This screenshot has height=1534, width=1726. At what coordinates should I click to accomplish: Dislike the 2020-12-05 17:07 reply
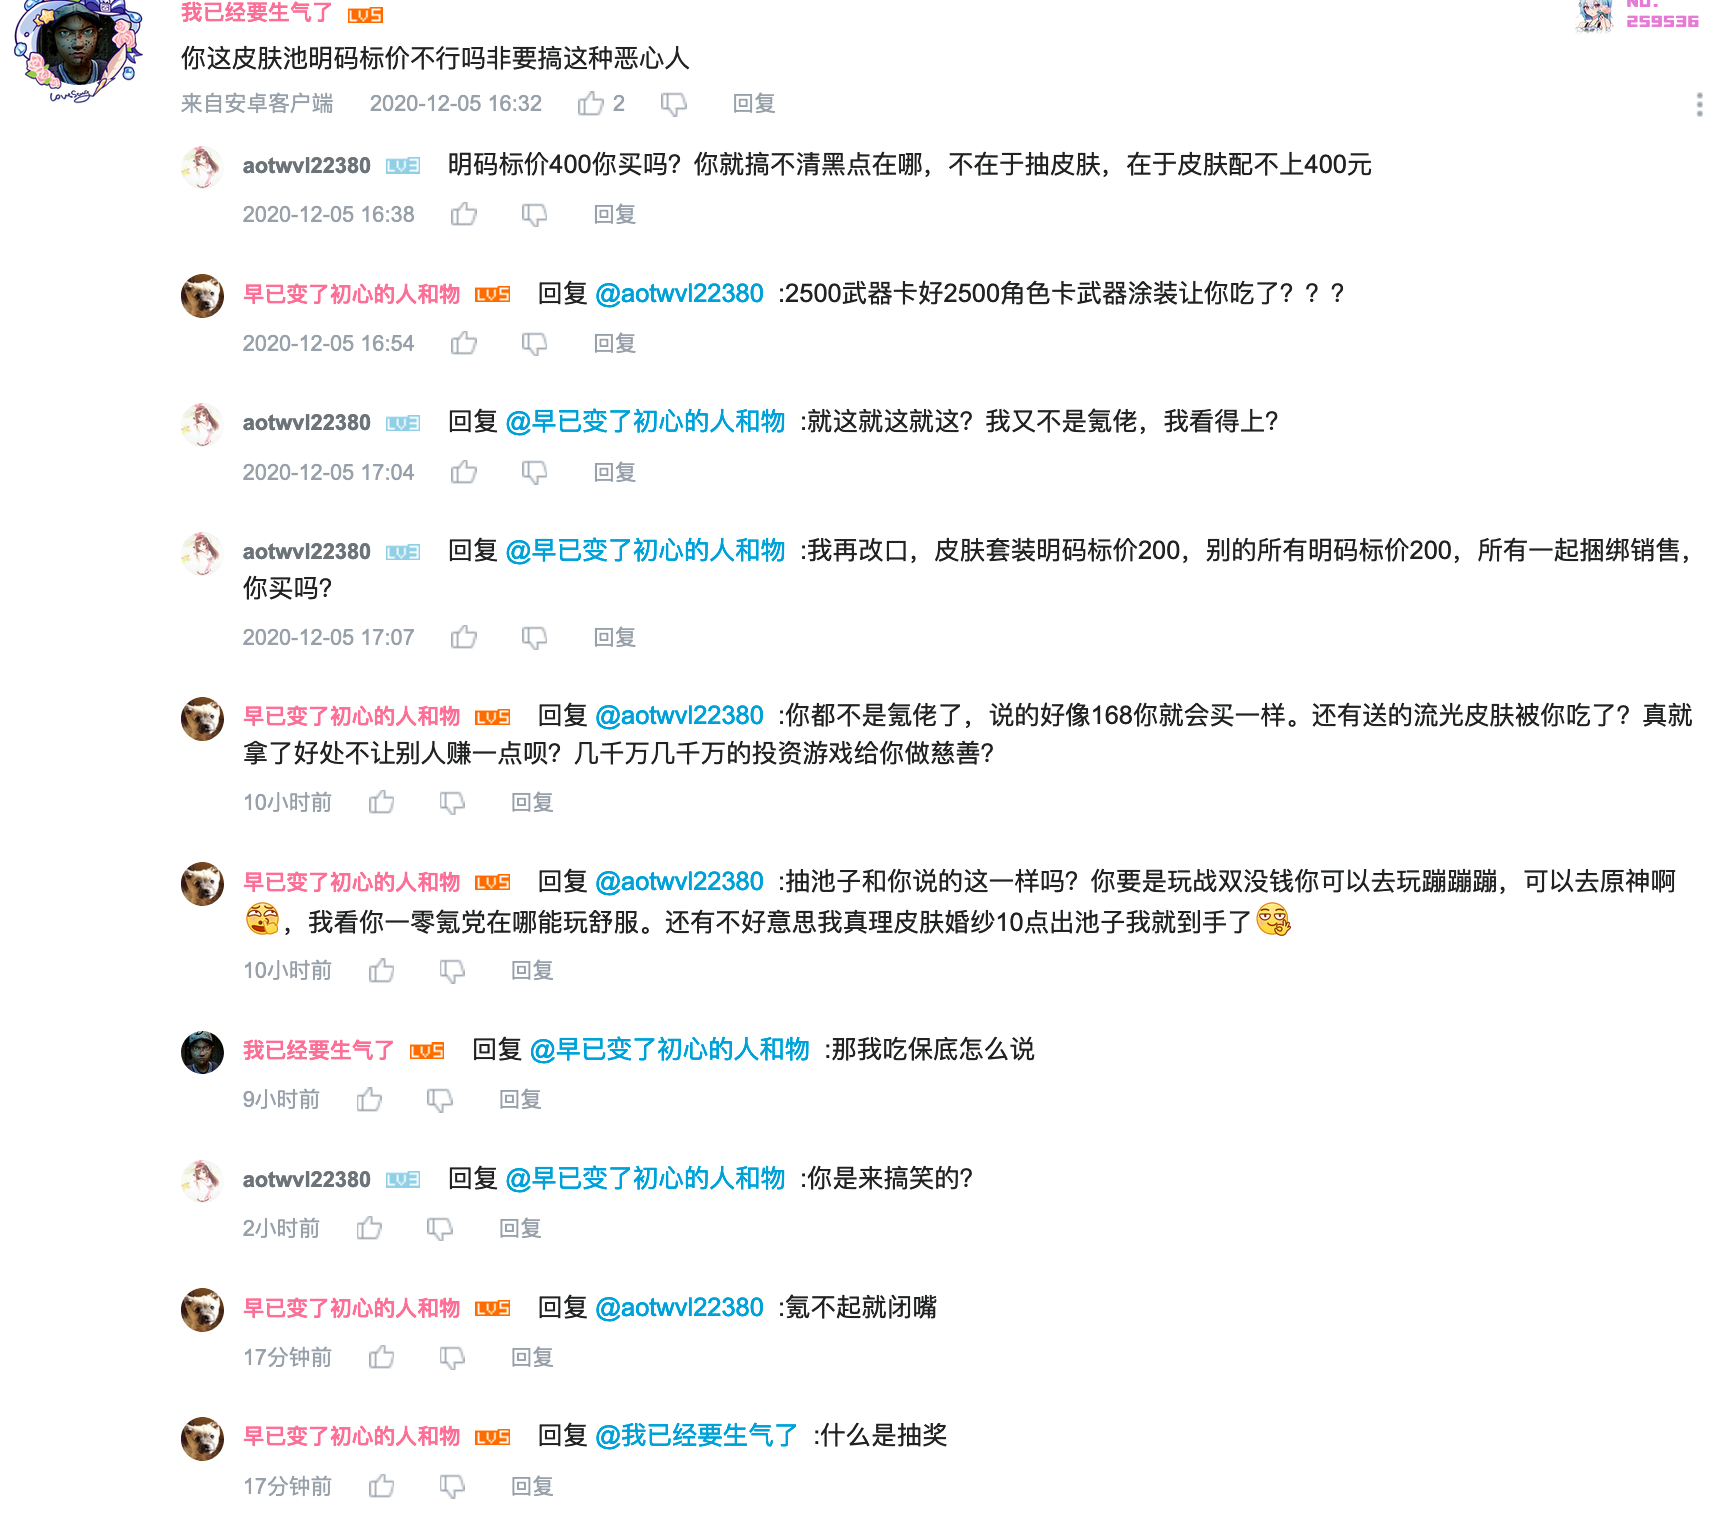tap(535, 638)
